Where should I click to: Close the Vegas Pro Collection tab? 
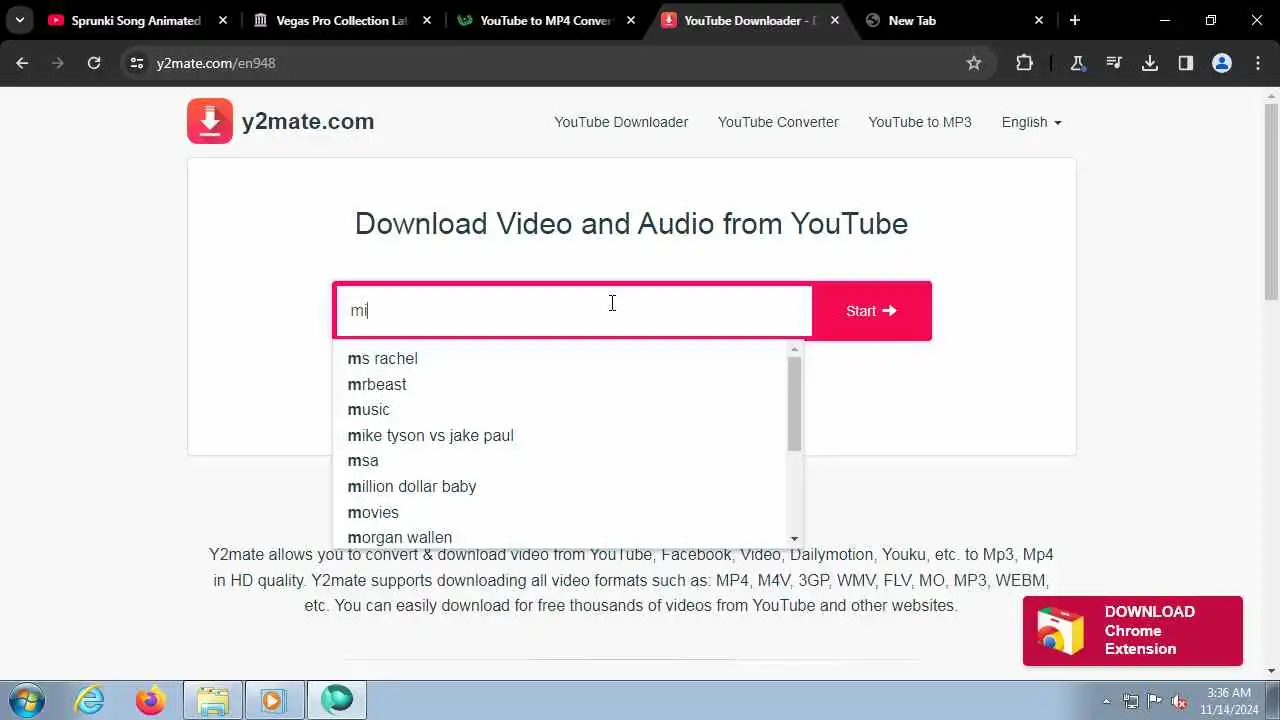point(427,20)
